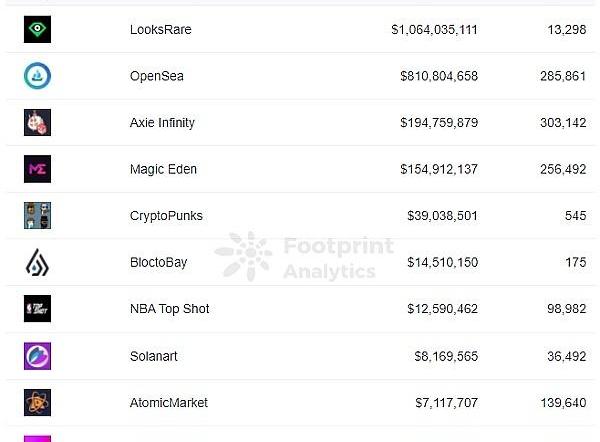Click the BloctoBay logo icon

pyautogui.click(x=37, y=262)
